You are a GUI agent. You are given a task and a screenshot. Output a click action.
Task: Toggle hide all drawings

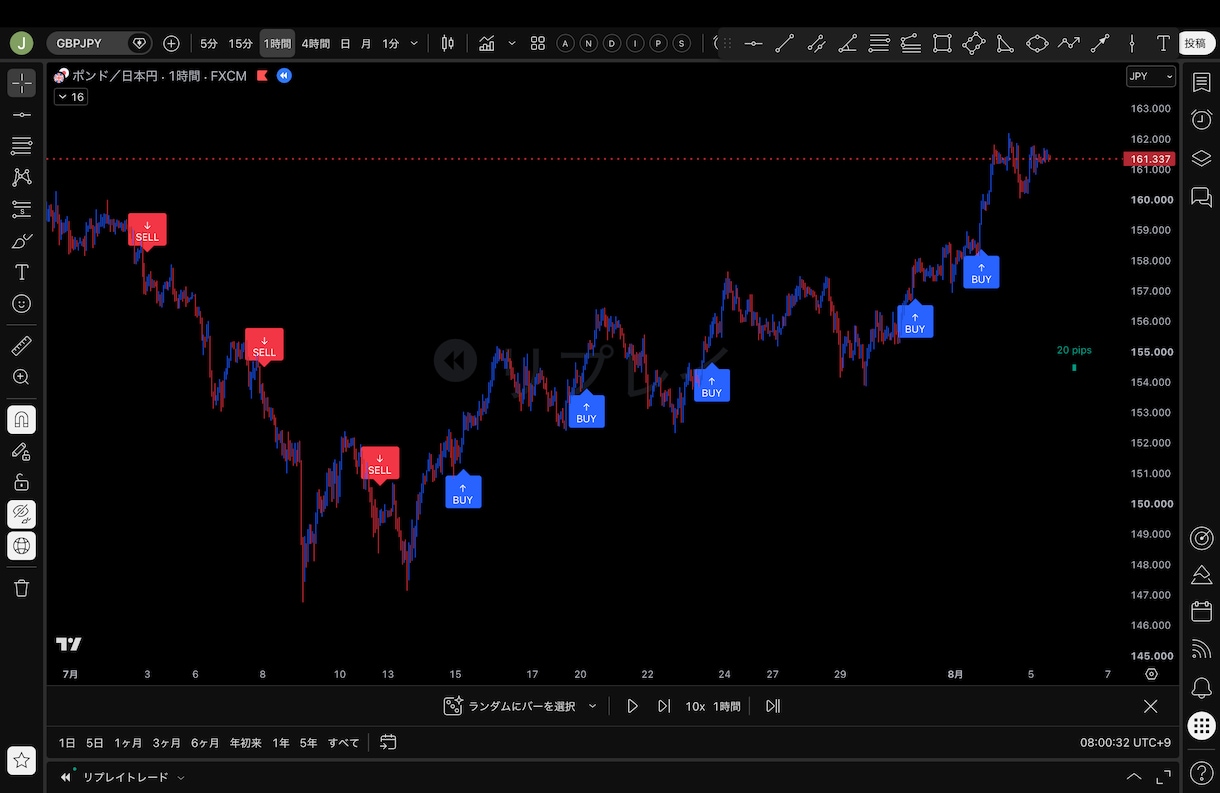point(21,514)
